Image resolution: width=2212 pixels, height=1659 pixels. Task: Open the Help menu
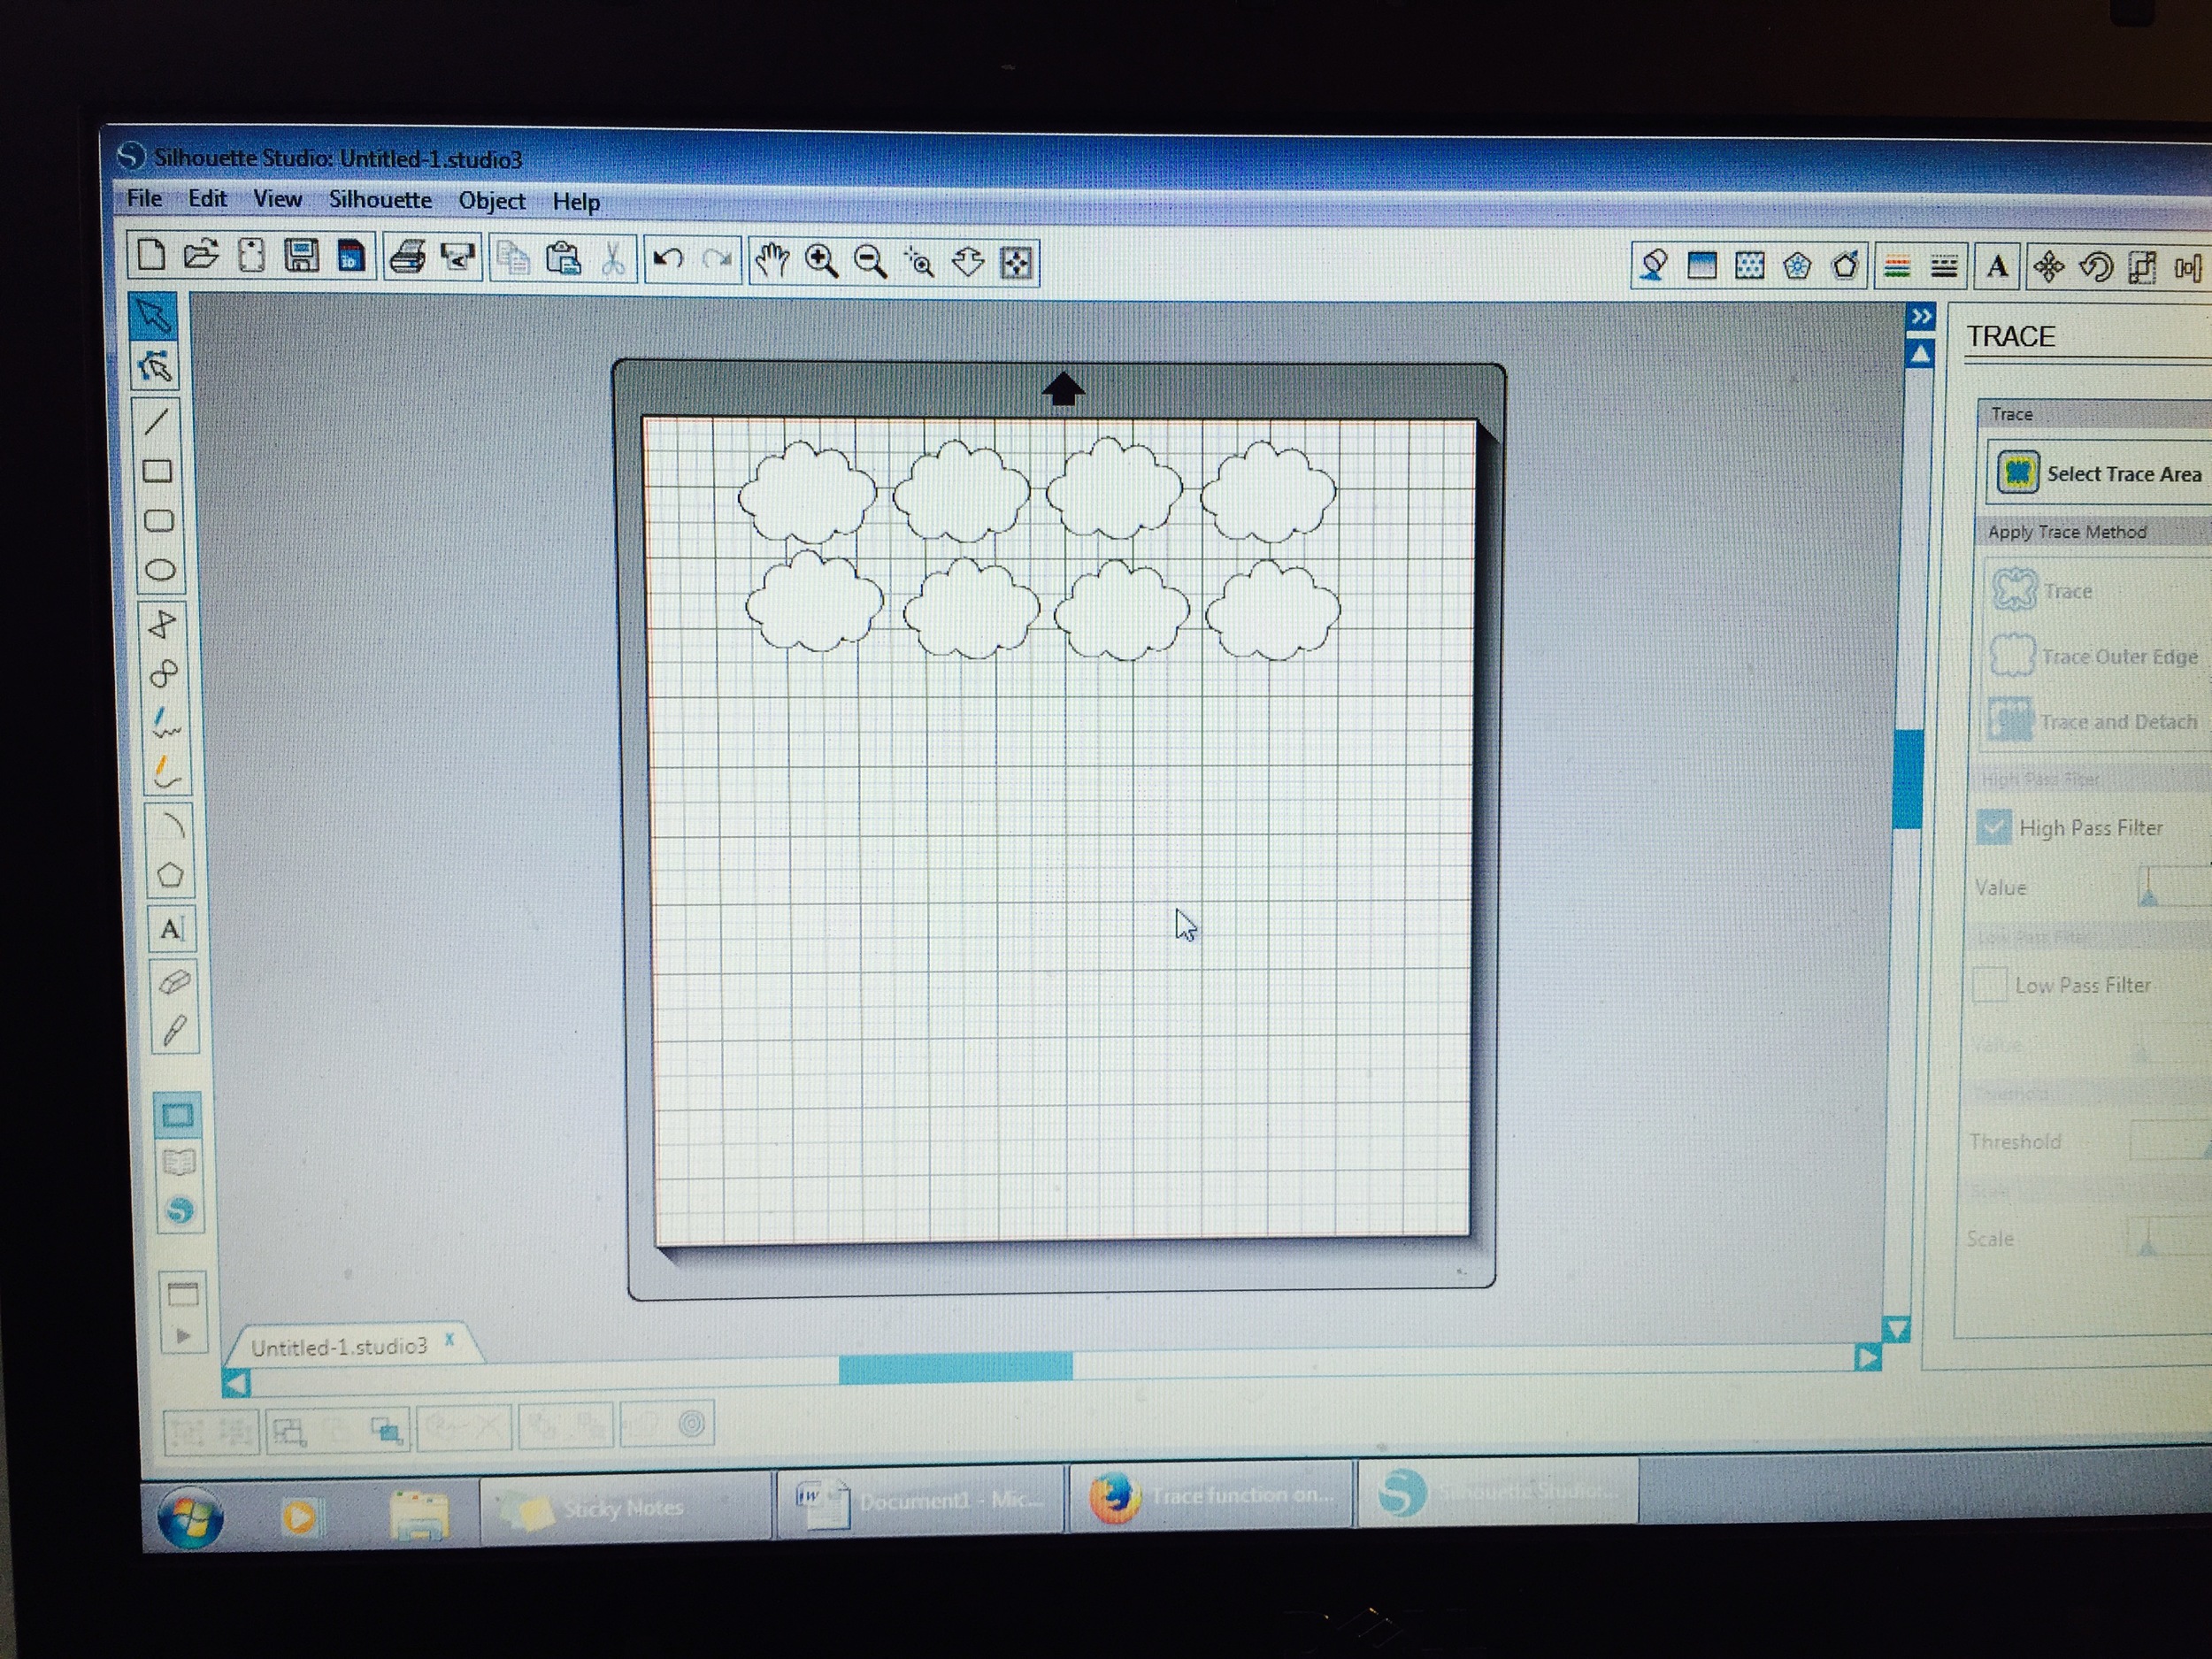pyautogui.click(x=576, y=202)
